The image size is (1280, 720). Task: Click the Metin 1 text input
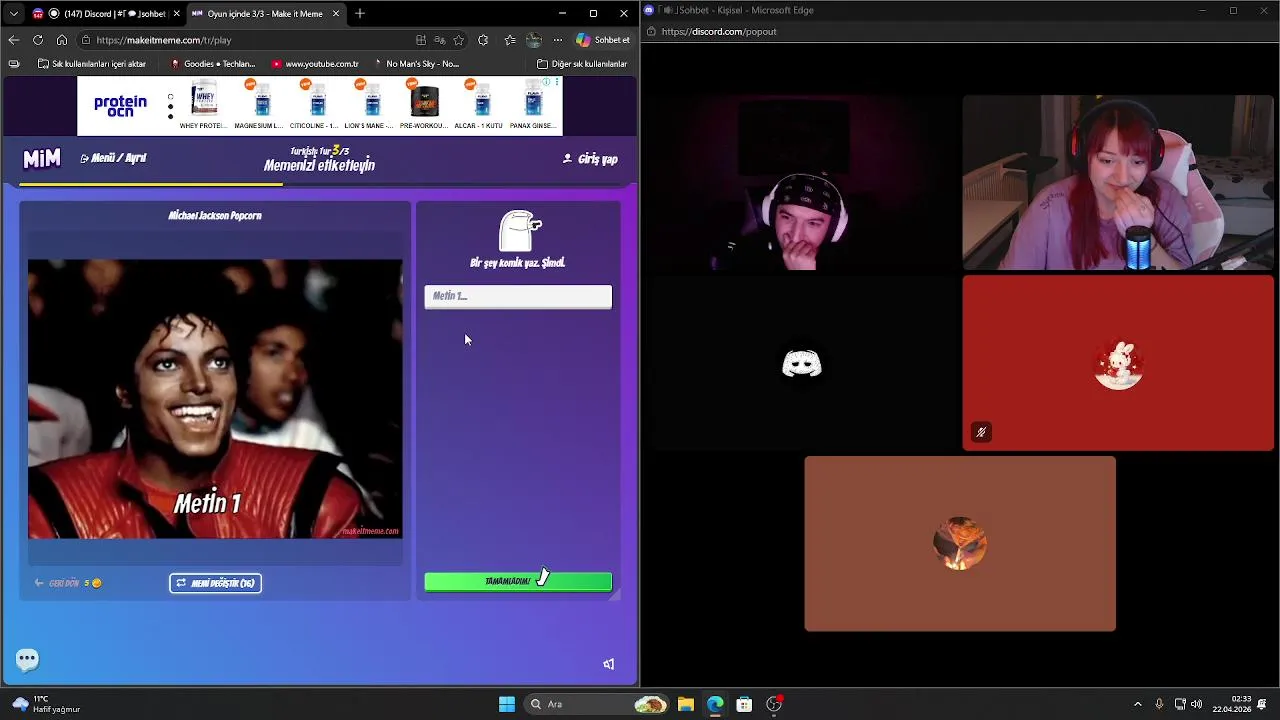[x=518, y=296]
